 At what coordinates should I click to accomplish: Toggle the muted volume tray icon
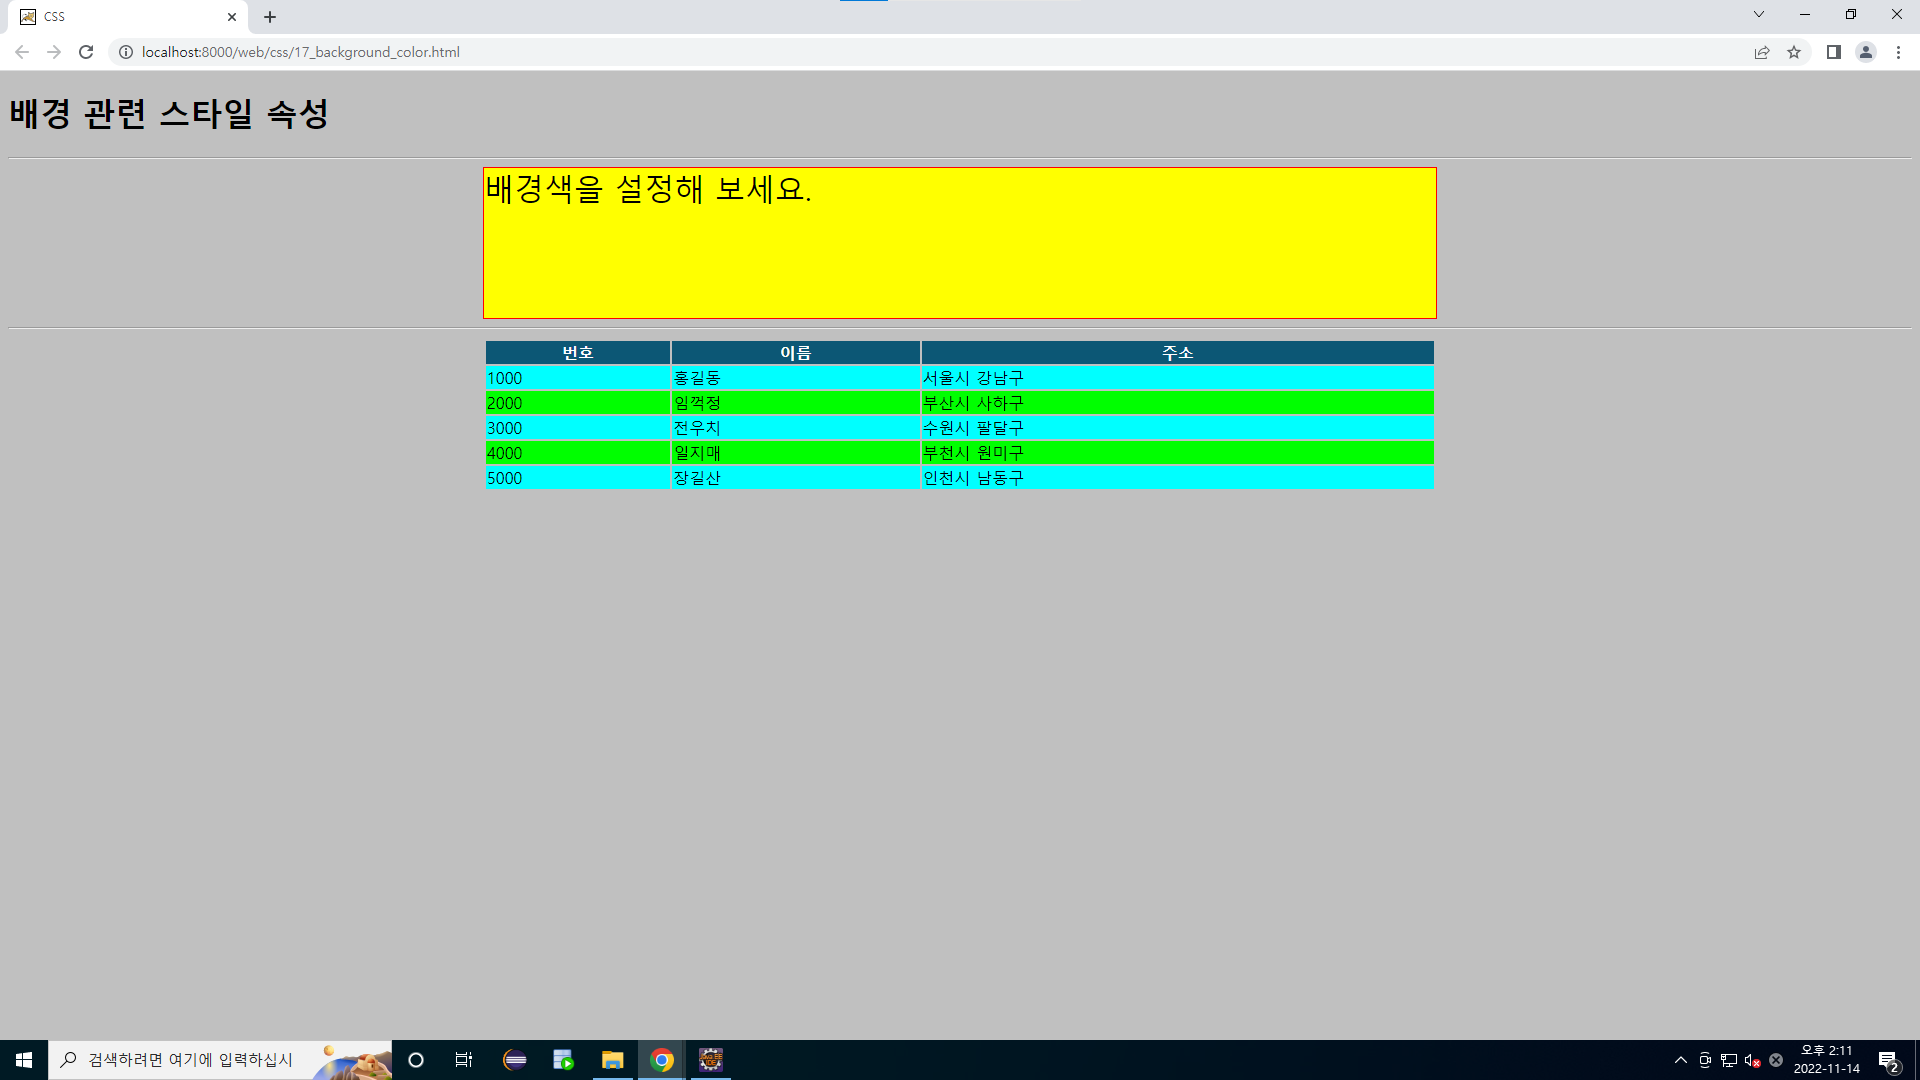pos(1752,1060)
